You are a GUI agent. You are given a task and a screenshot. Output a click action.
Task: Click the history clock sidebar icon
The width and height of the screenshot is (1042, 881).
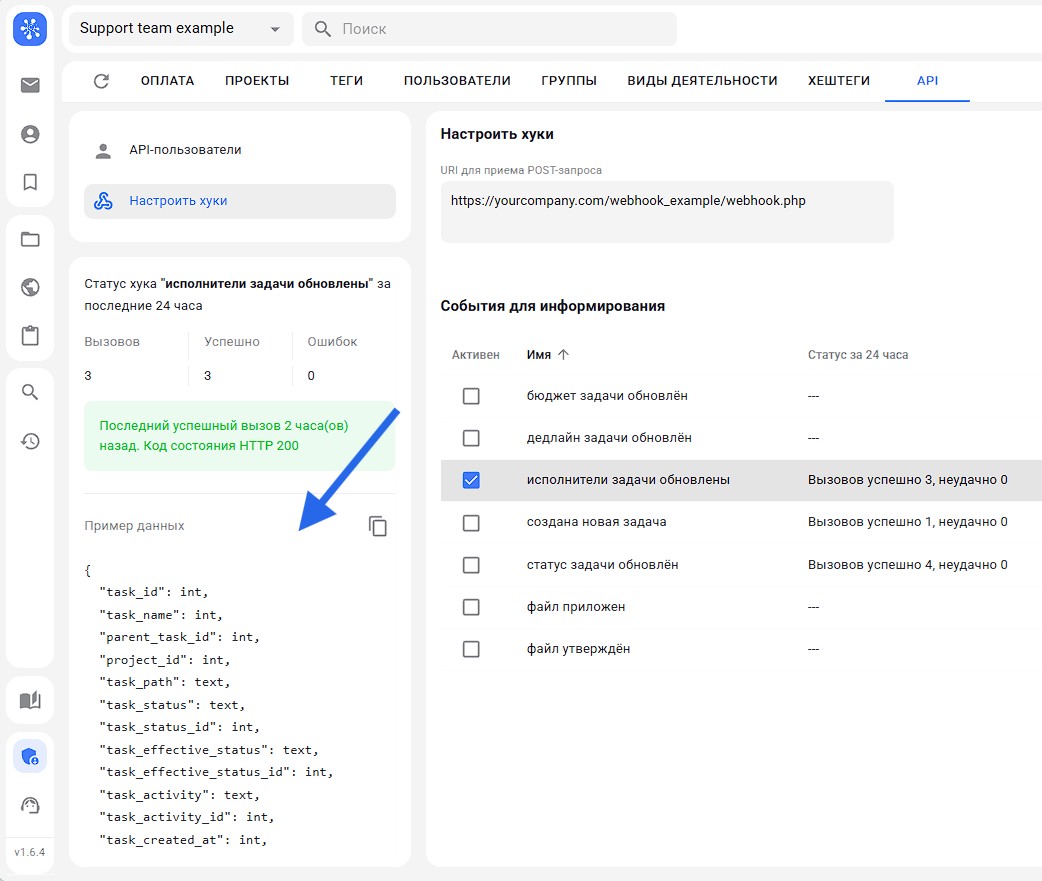pos(30,441)
